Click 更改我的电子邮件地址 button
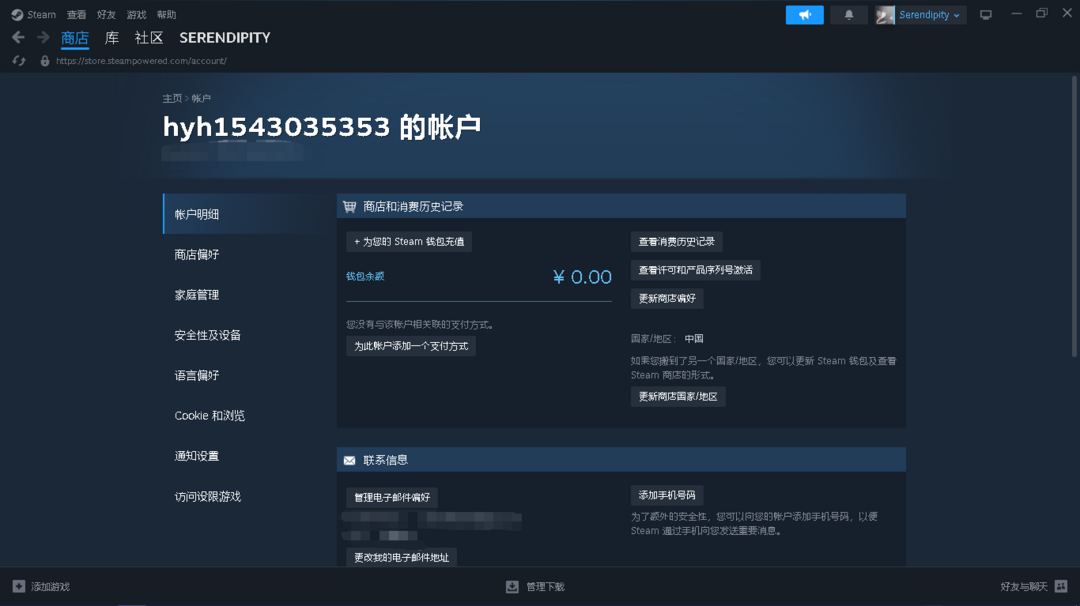The image size is (1080, 606). pyautogui.click(x=401, y=557)
